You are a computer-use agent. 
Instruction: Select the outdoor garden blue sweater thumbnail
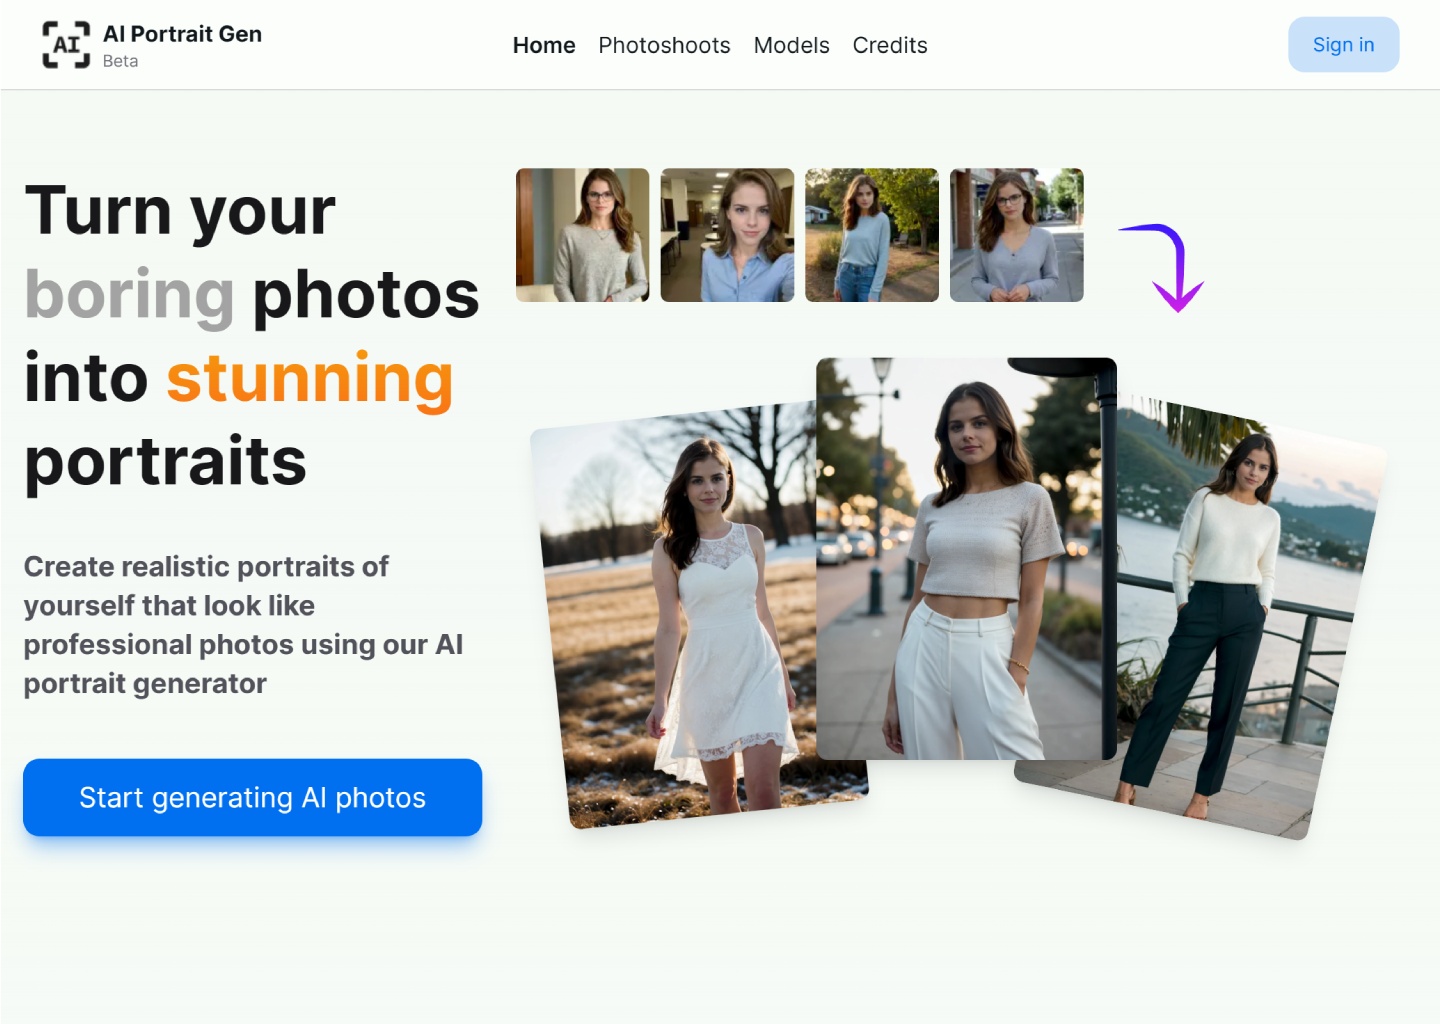(872, 235)
